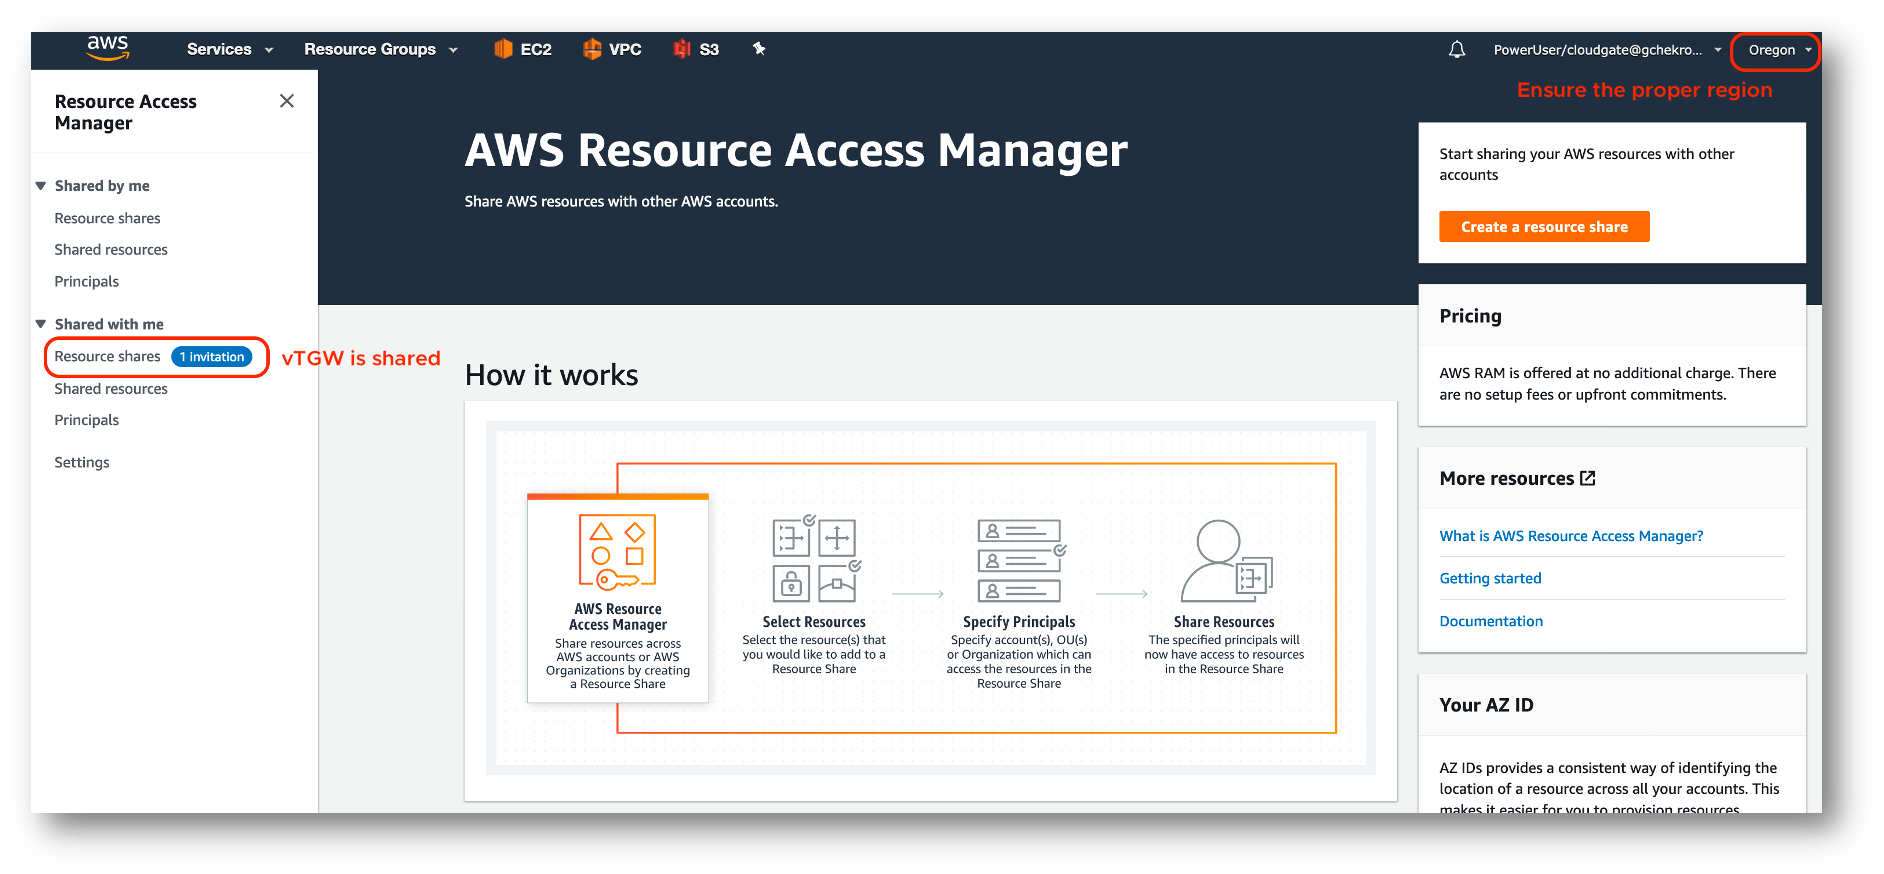
Task: Click the 1 invitation badge
Action: click(212, 357)
